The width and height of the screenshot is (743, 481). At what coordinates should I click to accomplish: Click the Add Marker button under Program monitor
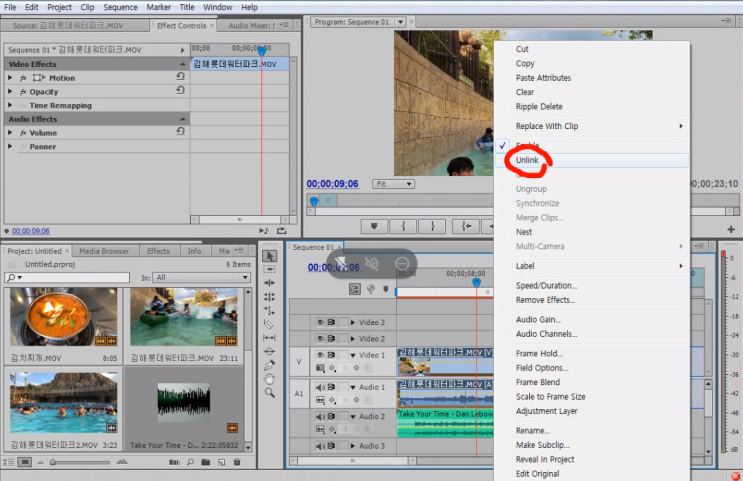[374, 227]
